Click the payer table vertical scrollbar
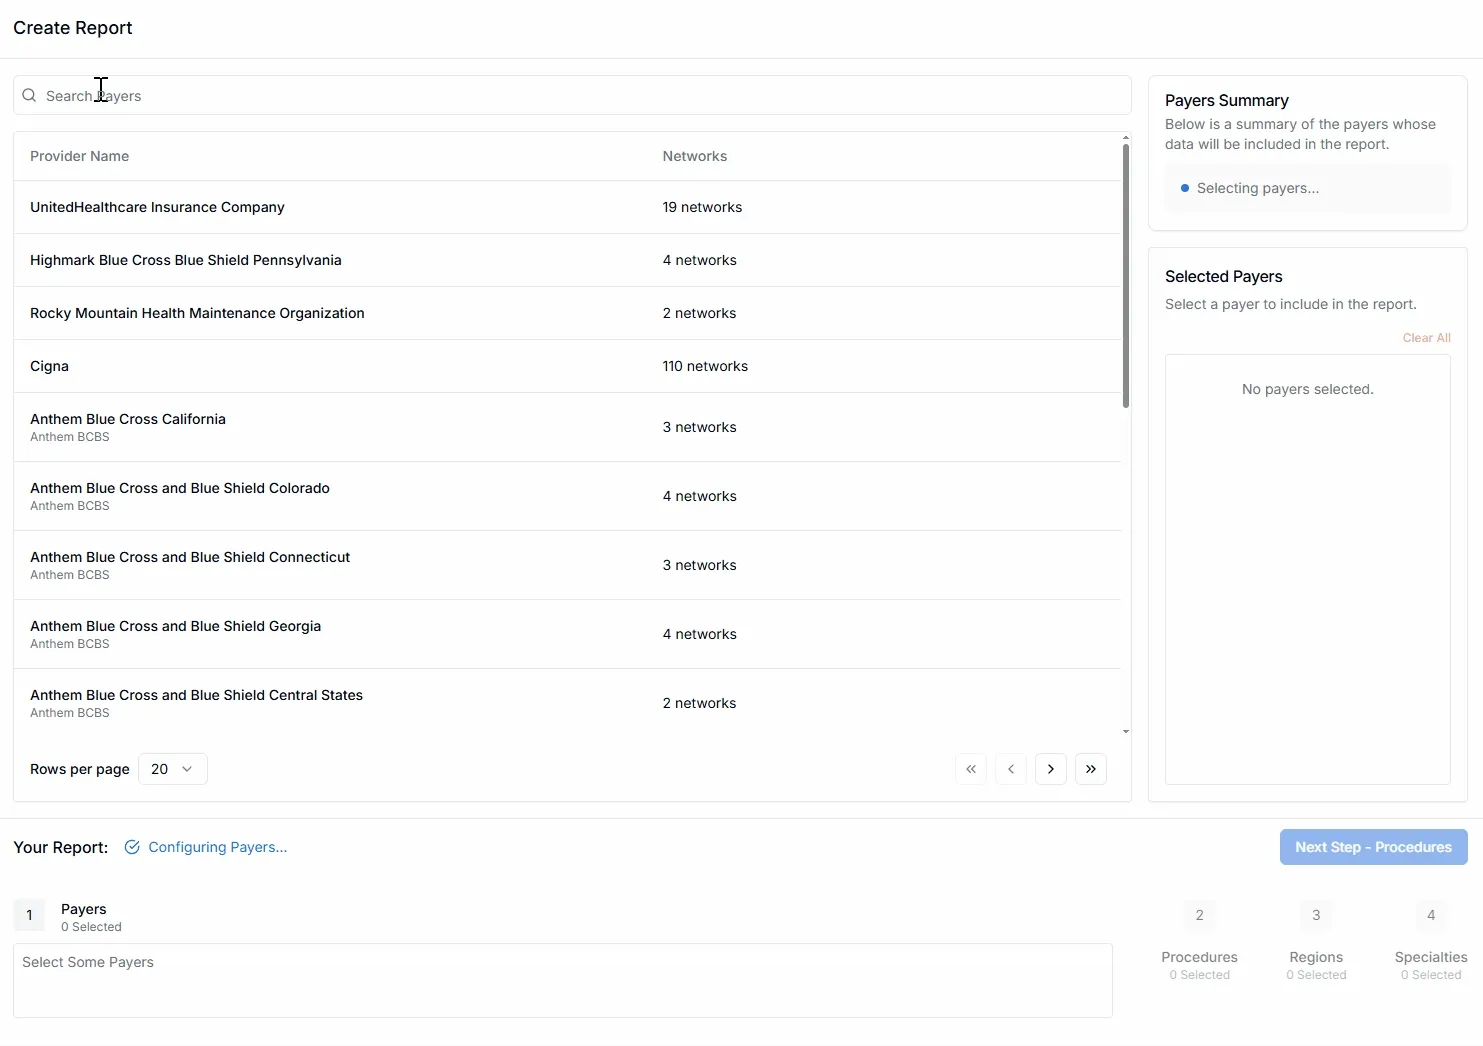 pos(1126,276)
